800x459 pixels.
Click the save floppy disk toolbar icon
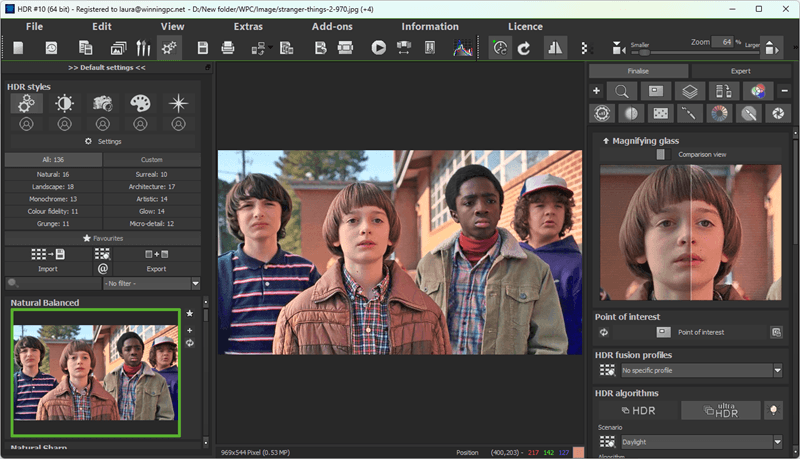(203, 48)
